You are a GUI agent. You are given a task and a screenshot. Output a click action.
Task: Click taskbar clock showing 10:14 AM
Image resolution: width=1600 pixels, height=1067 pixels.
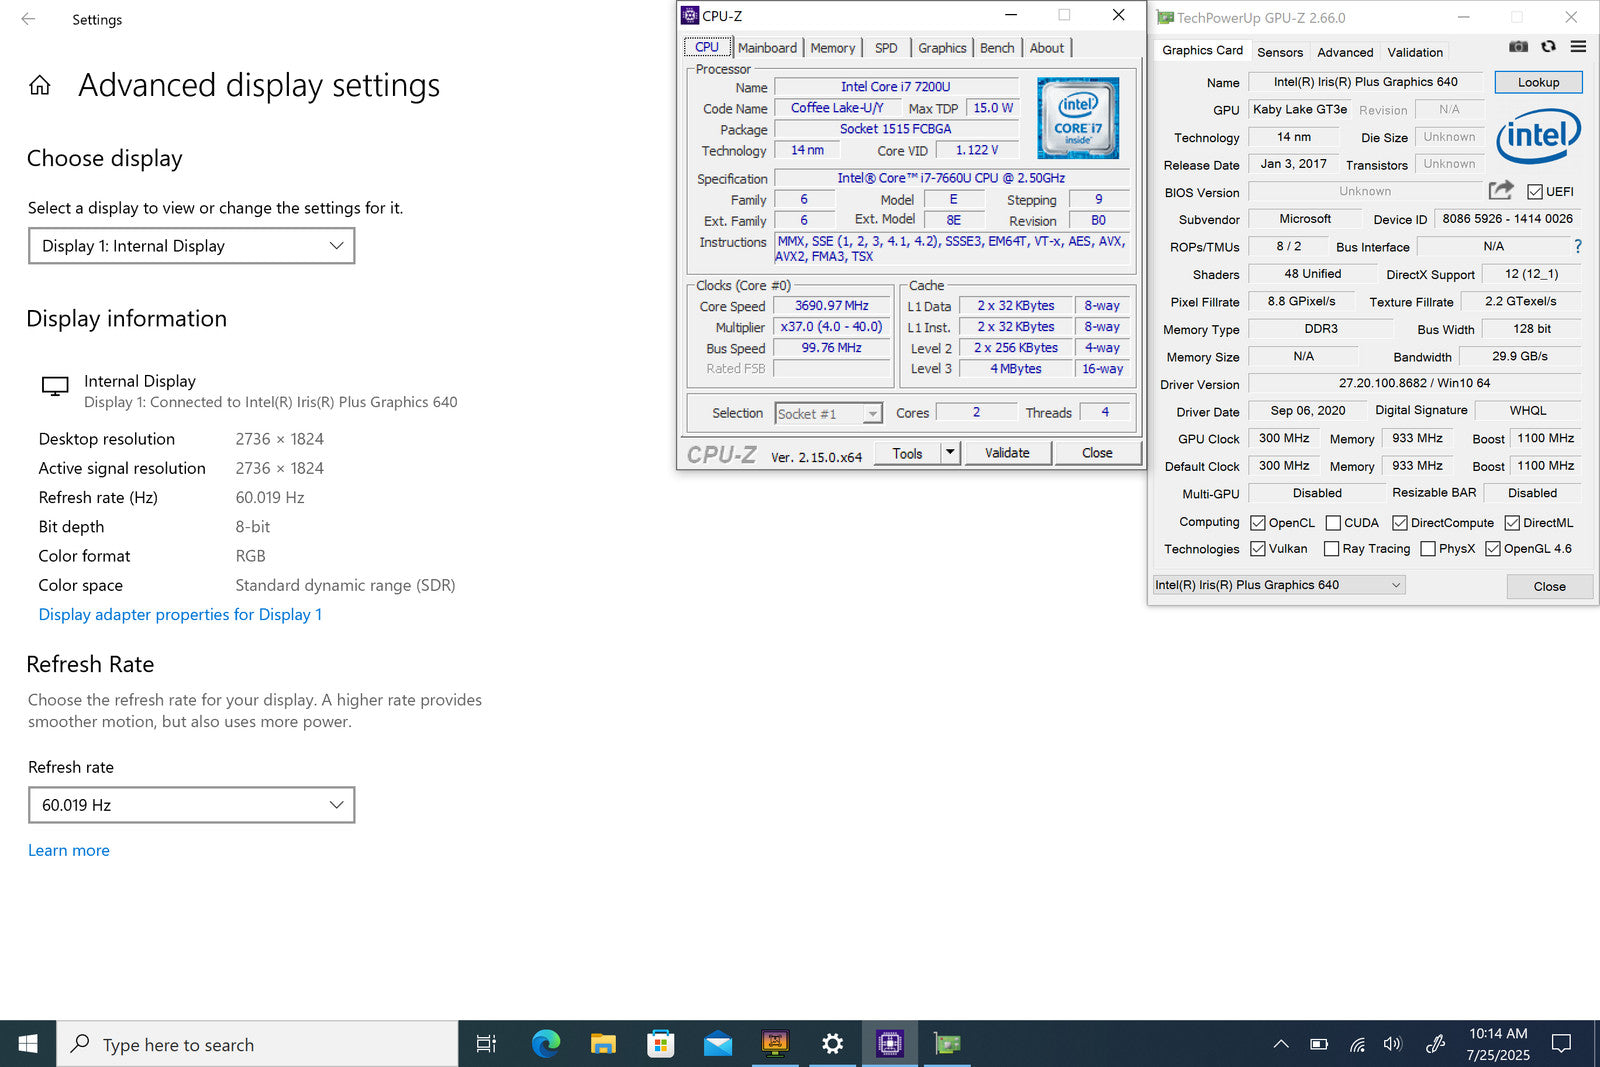click(1498, 1044)
